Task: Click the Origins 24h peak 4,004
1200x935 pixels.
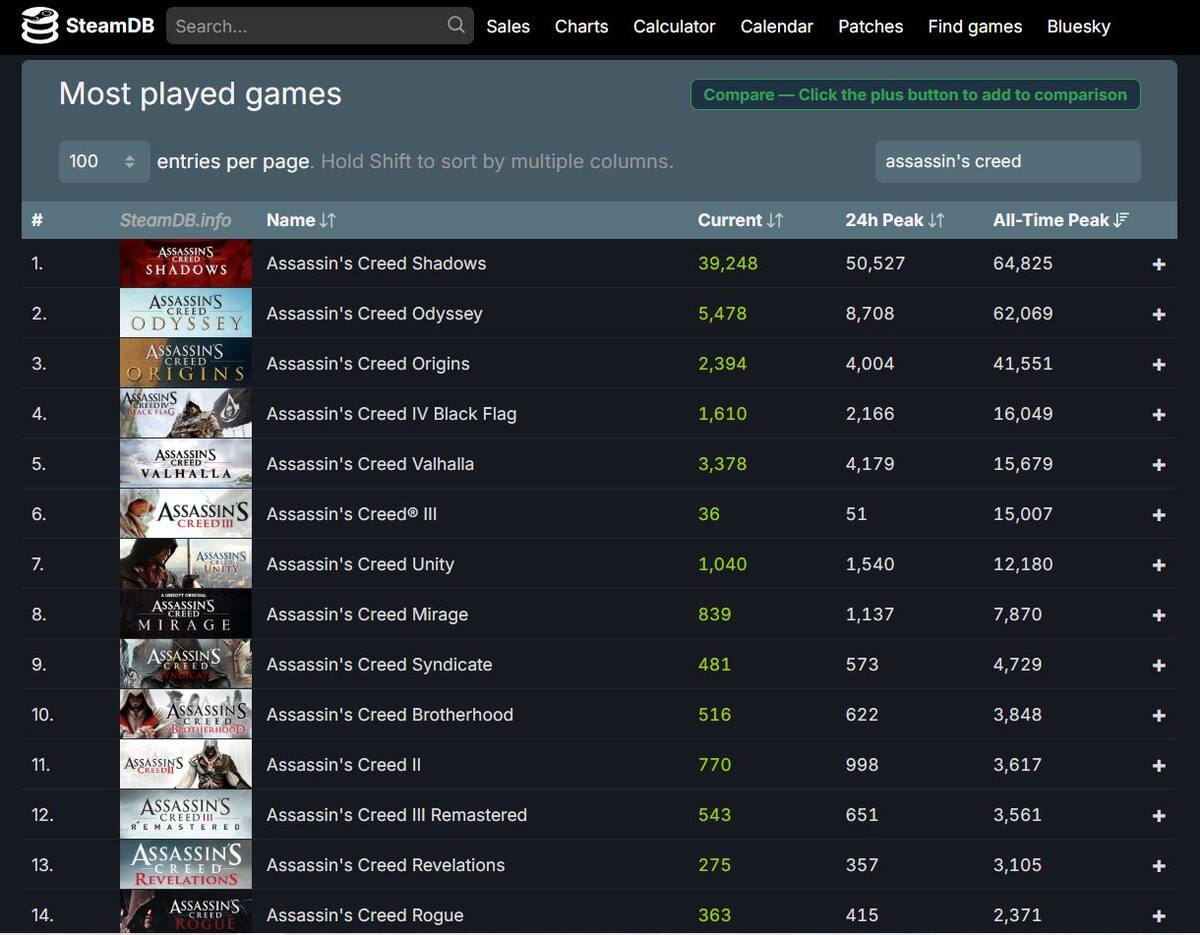Action: point(870,364)
